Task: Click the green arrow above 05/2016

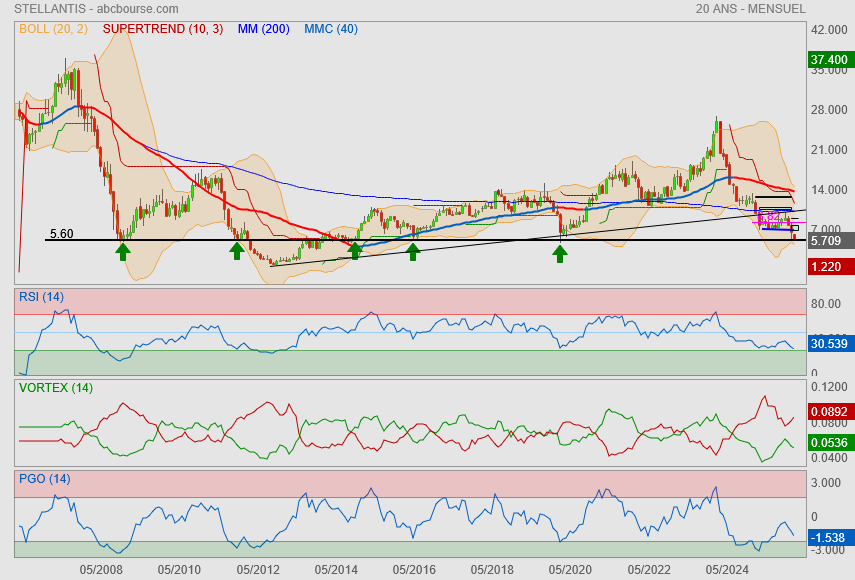Action: [413, 251]
